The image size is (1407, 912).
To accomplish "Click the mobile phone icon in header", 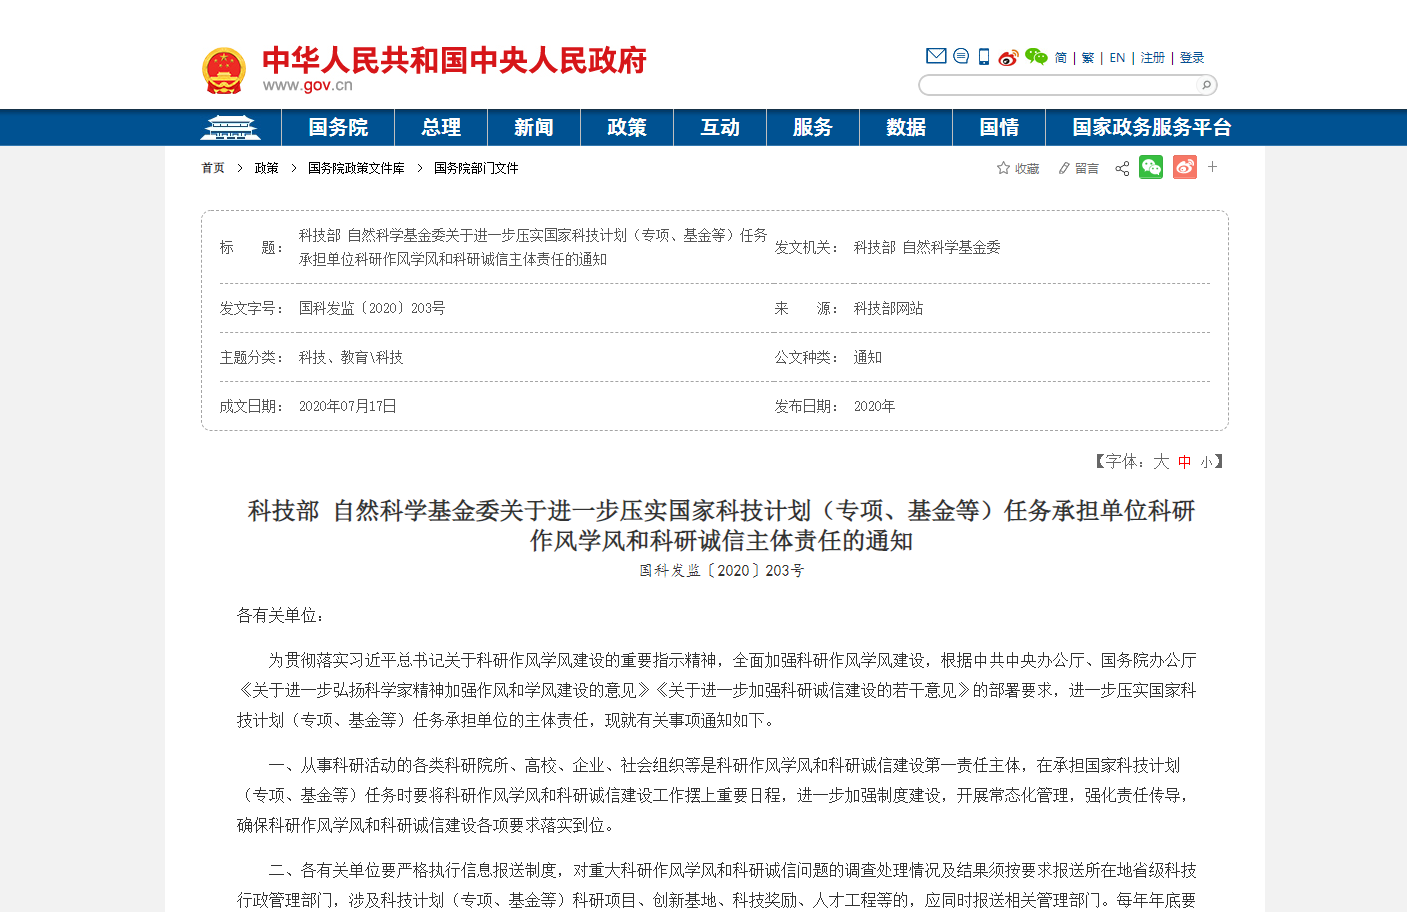I will pyautogui.click(x=984, y=57).
